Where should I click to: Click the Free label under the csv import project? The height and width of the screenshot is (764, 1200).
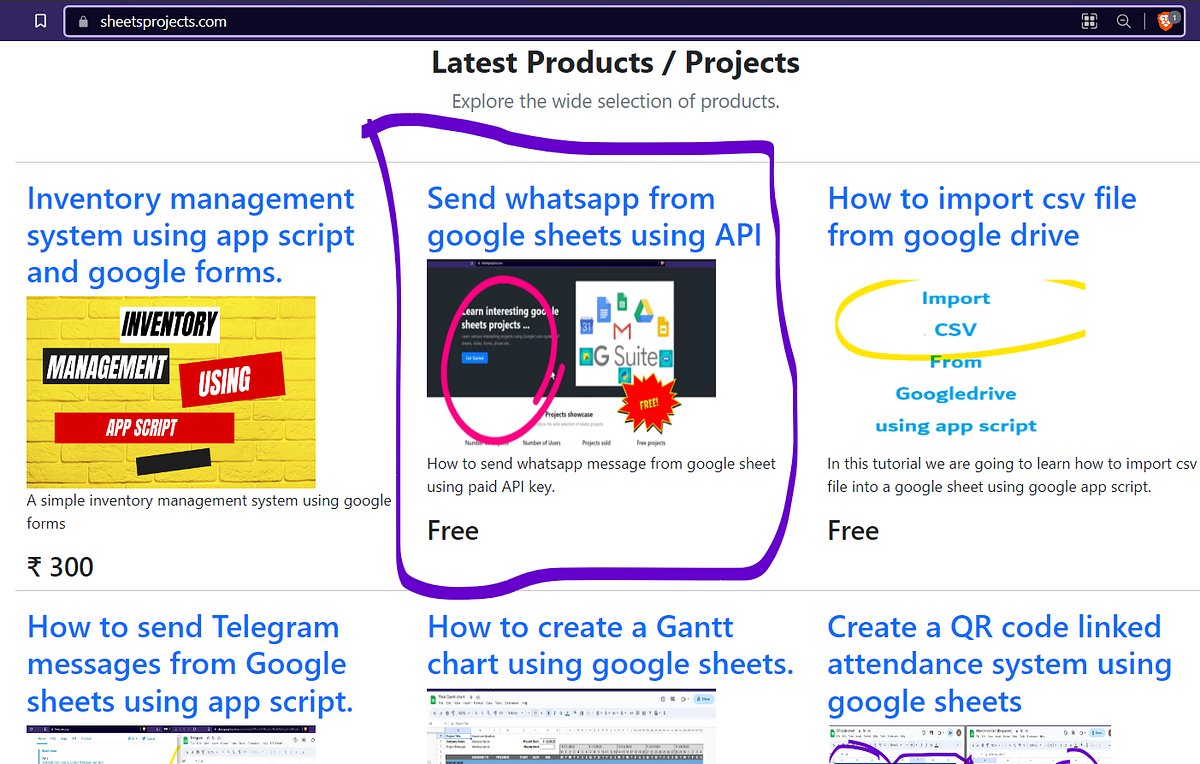click(x=853, y=531)
